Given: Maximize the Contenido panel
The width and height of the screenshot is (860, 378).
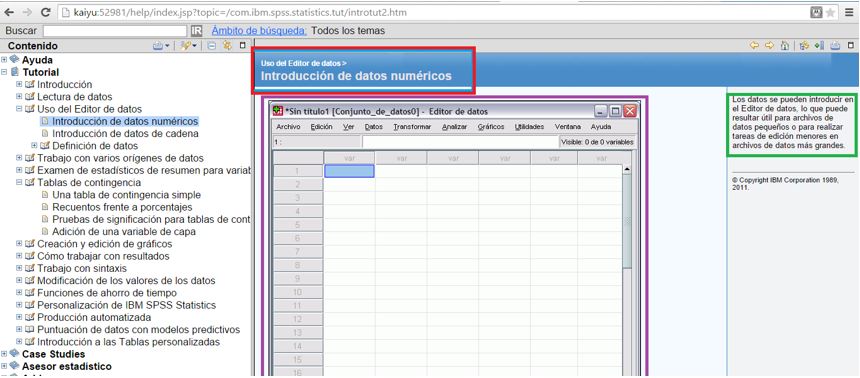Looking at the screenshot, I should point(242,46).
